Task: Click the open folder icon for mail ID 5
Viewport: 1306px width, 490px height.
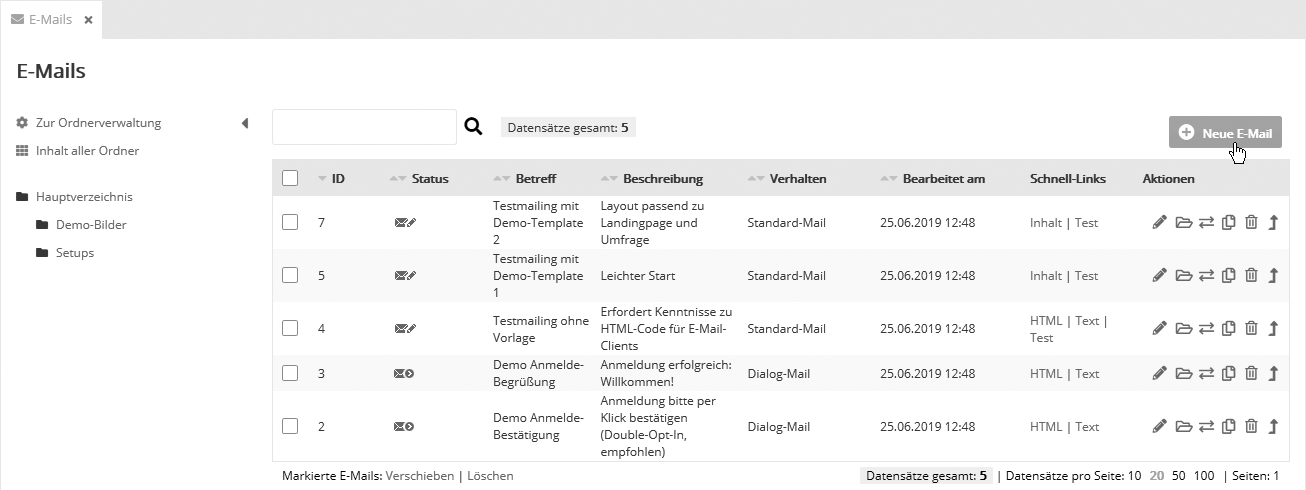Action: tap(1184, 275)
